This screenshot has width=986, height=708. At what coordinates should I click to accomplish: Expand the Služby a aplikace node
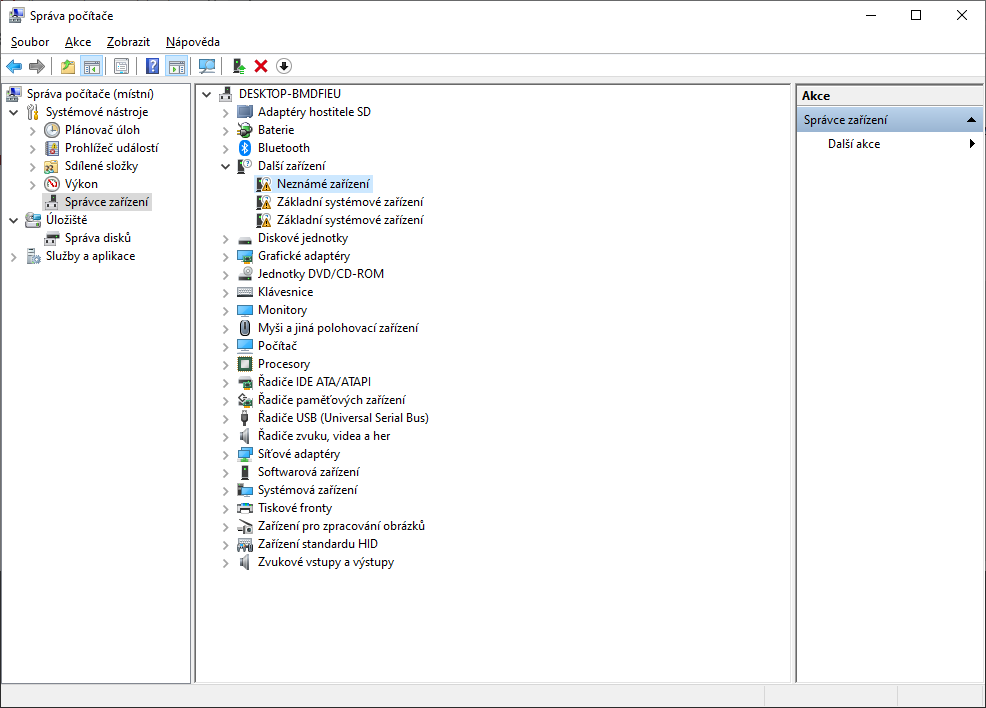pyautogui.click(x=14, y=257)
